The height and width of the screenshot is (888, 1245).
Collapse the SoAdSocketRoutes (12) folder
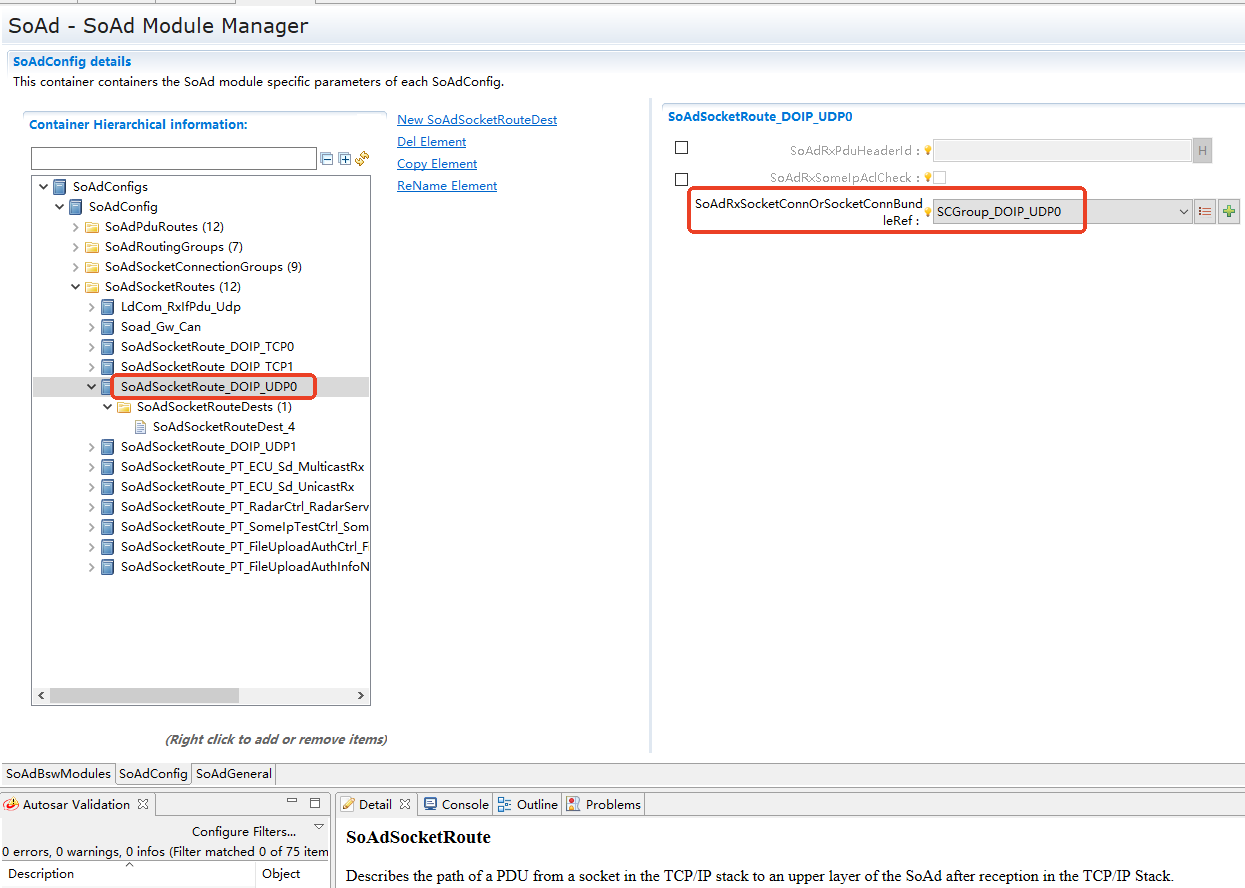77,287
